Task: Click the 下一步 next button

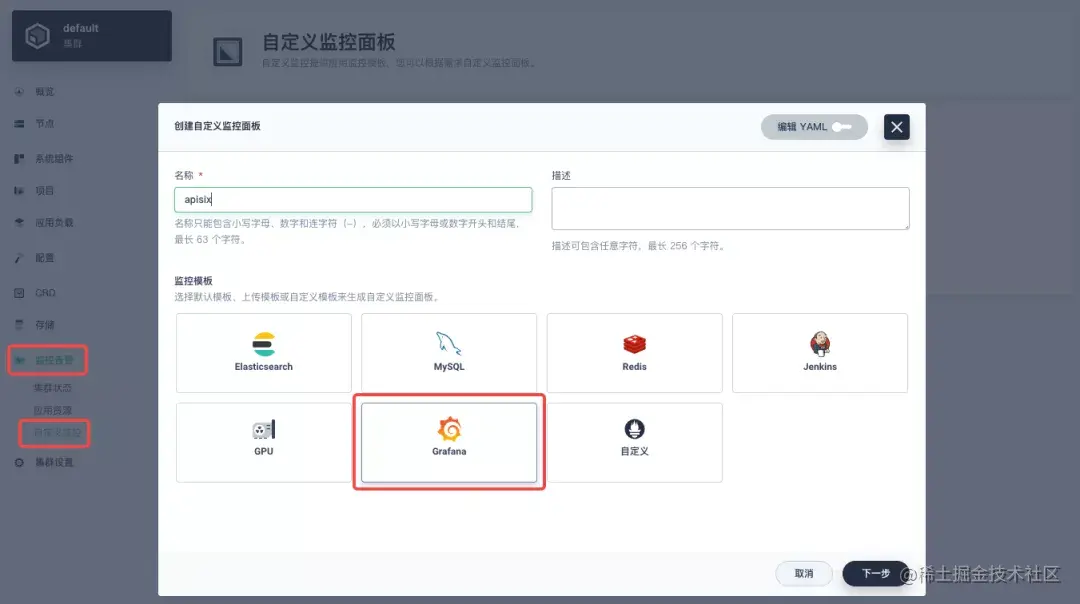Action: tap(874, 573)
